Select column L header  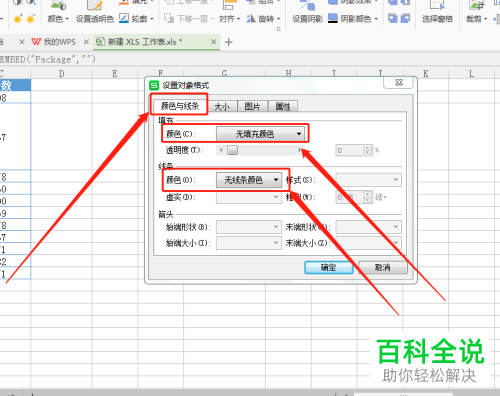471,74
